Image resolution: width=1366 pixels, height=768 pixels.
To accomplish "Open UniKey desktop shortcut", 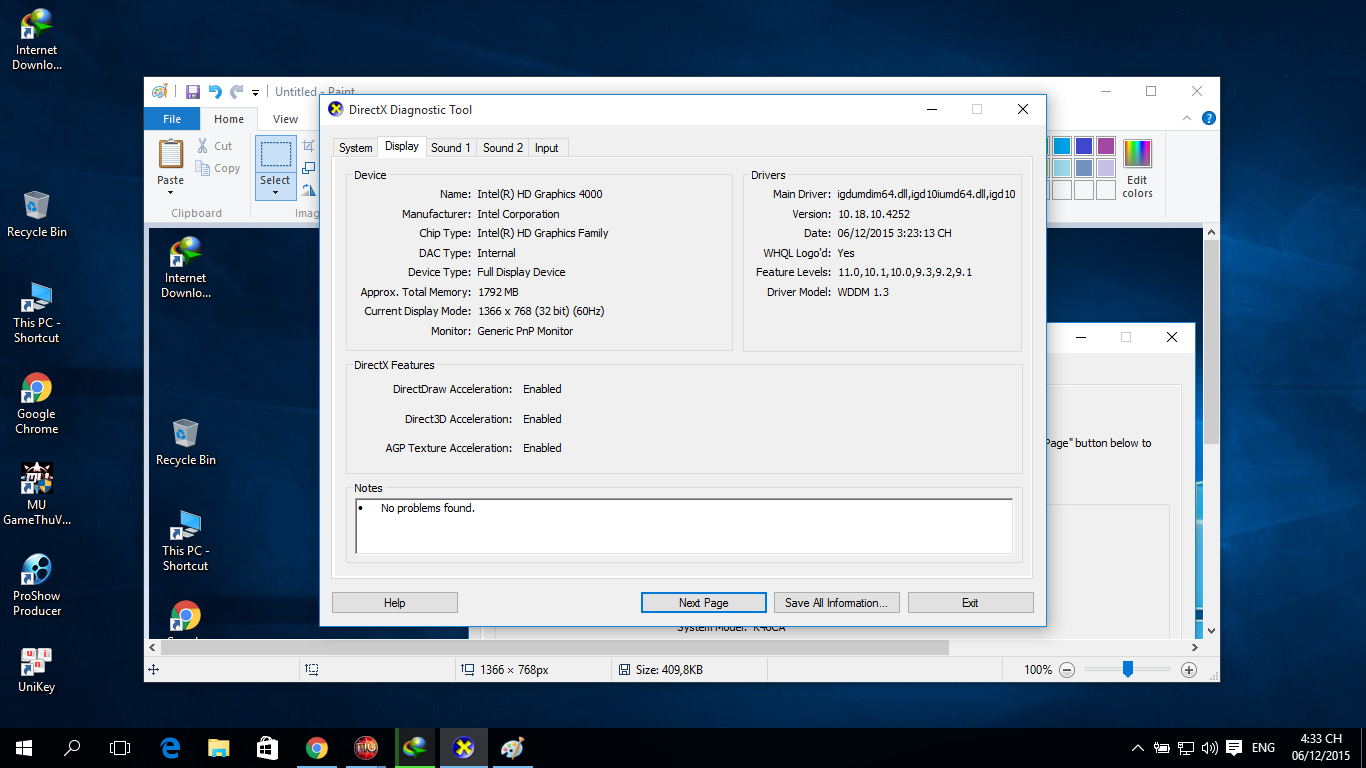I will pyautogui.click(x=37, y=670).
